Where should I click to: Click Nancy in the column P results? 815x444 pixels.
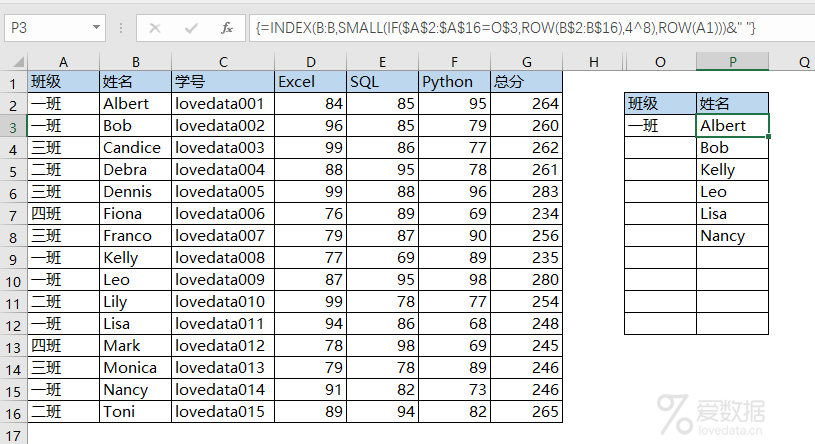coord(732,236)
